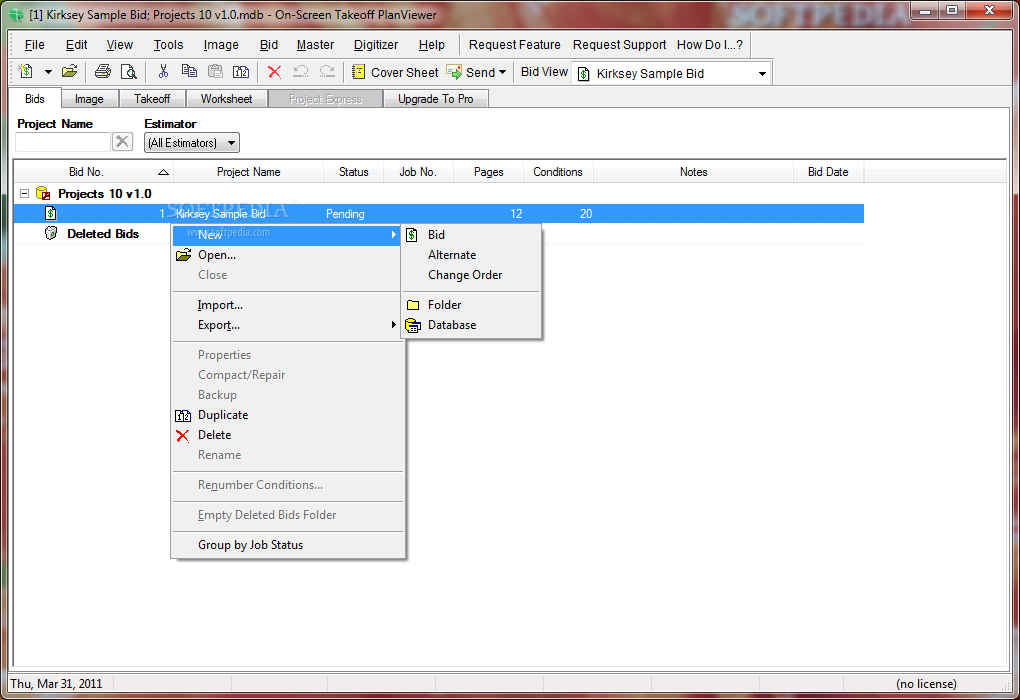Expand the Export... submenu arrow entry
1020x700 pixels.
tap(288, 325)
